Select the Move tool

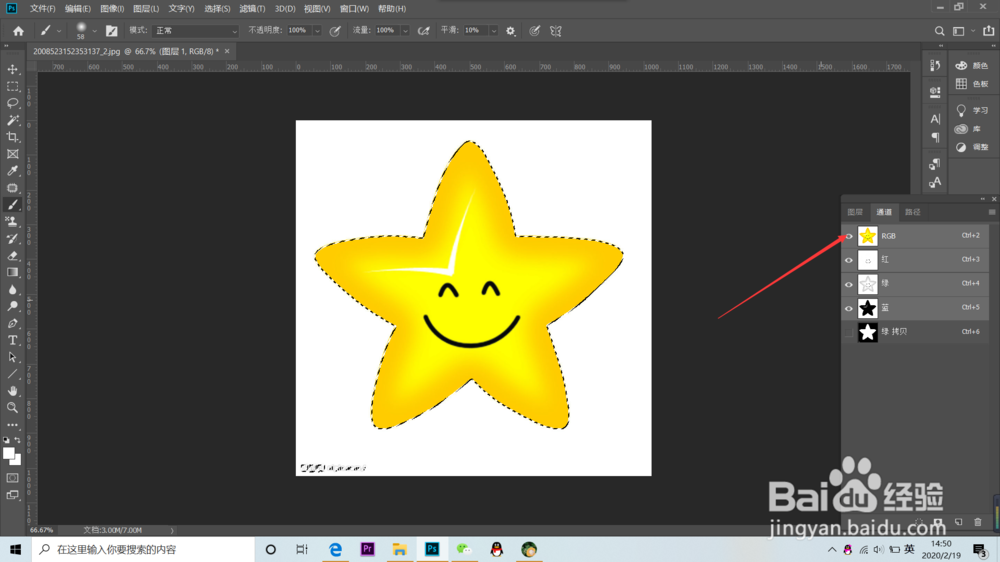click(x=12, y=69)
